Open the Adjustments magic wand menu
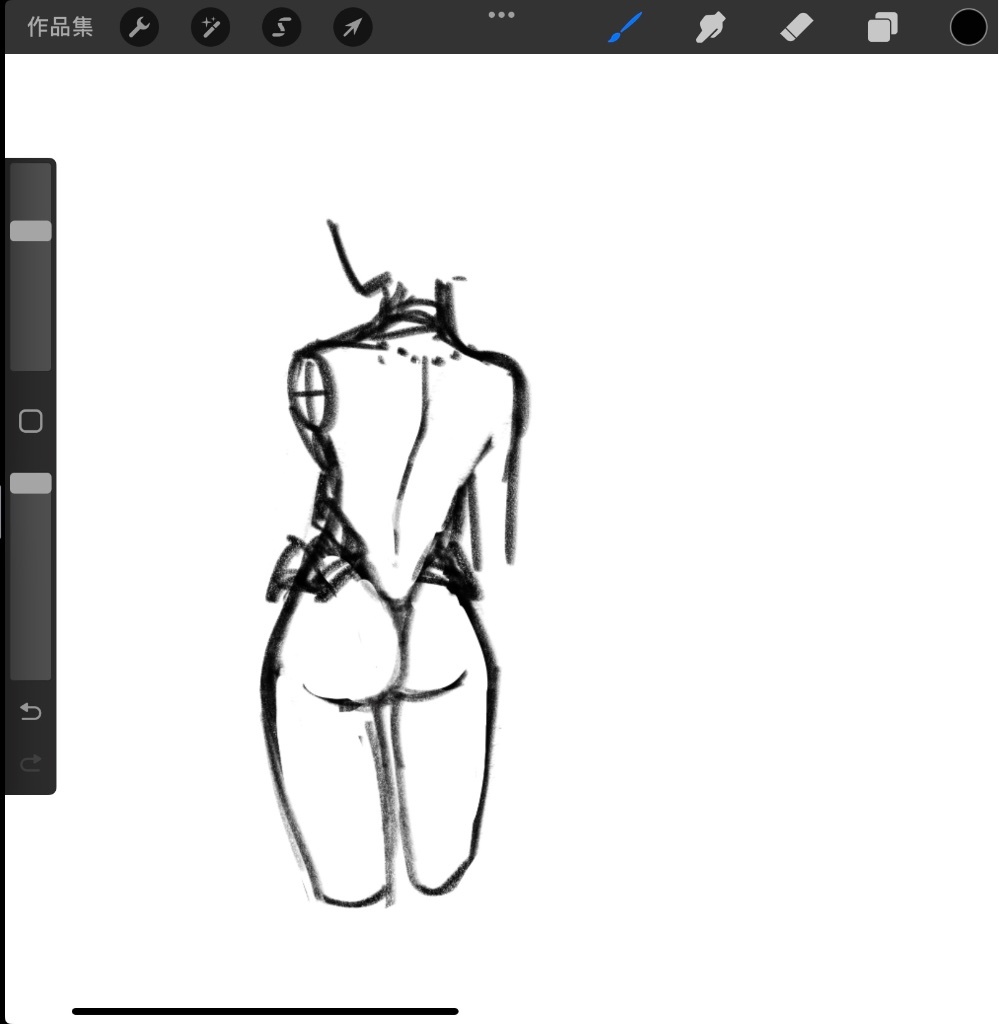 [210, 27]
